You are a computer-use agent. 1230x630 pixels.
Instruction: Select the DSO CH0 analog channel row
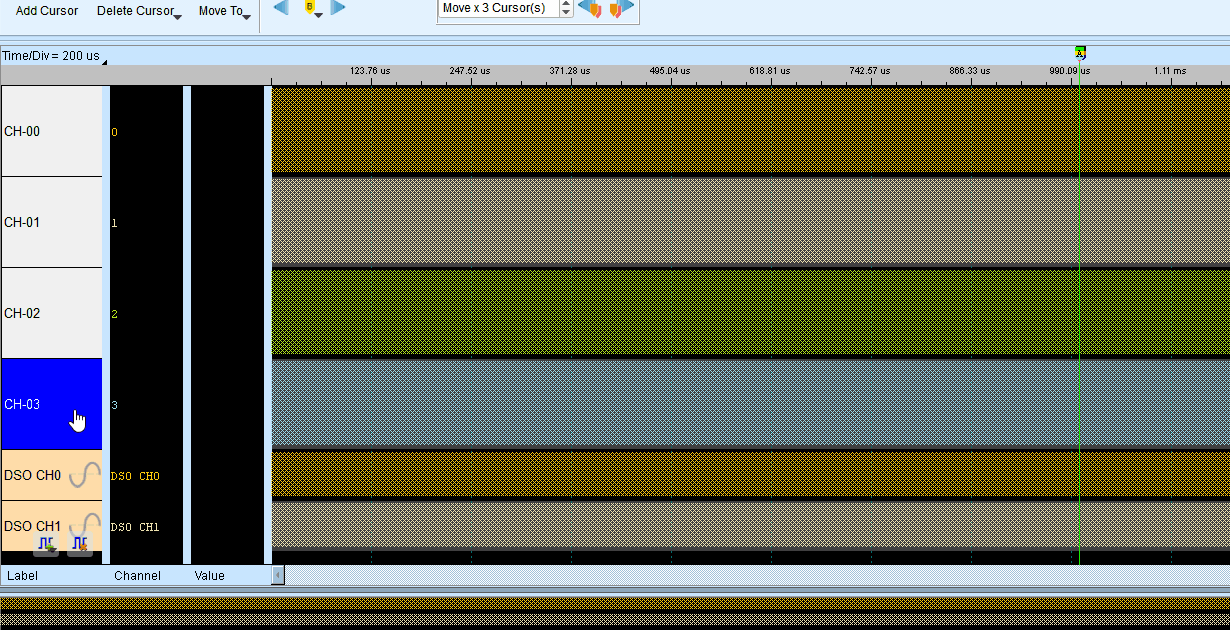pos(51,475)
